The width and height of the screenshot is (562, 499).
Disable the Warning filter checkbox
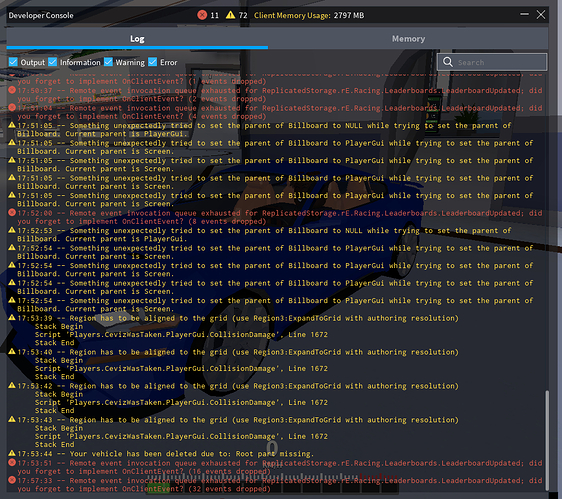coord(108,62)
